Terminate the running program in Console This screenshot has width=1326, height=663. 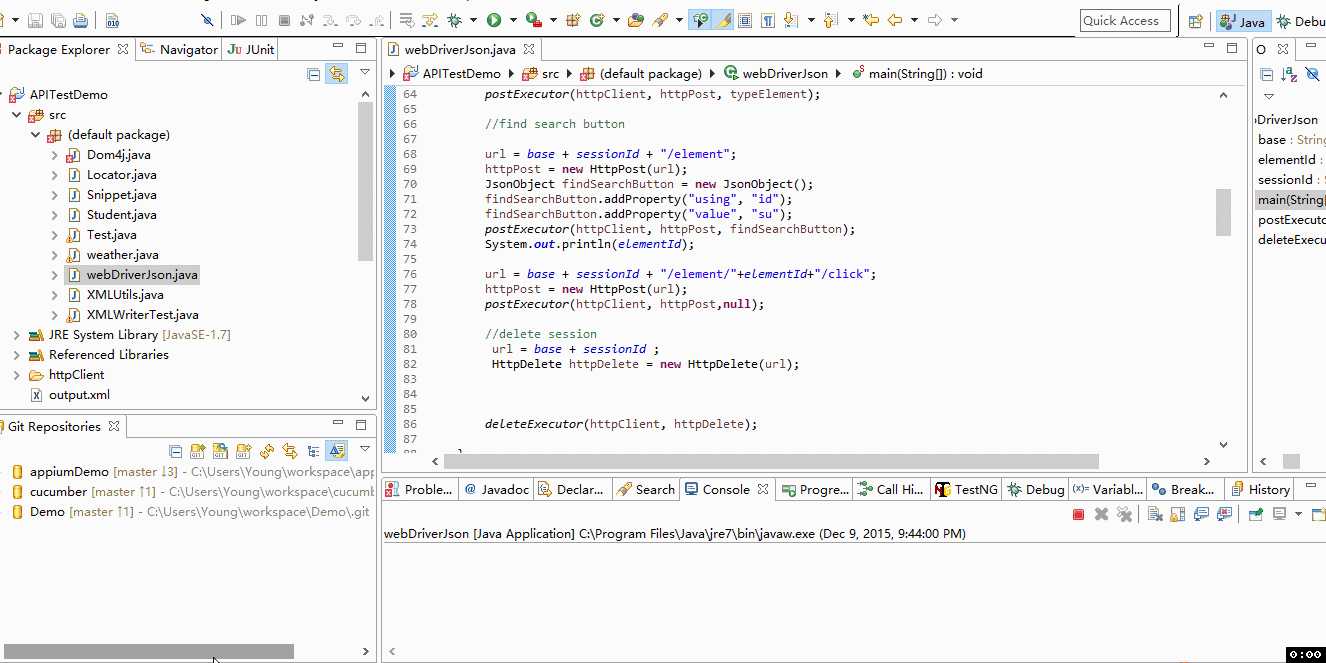(x=1078, y=514)
